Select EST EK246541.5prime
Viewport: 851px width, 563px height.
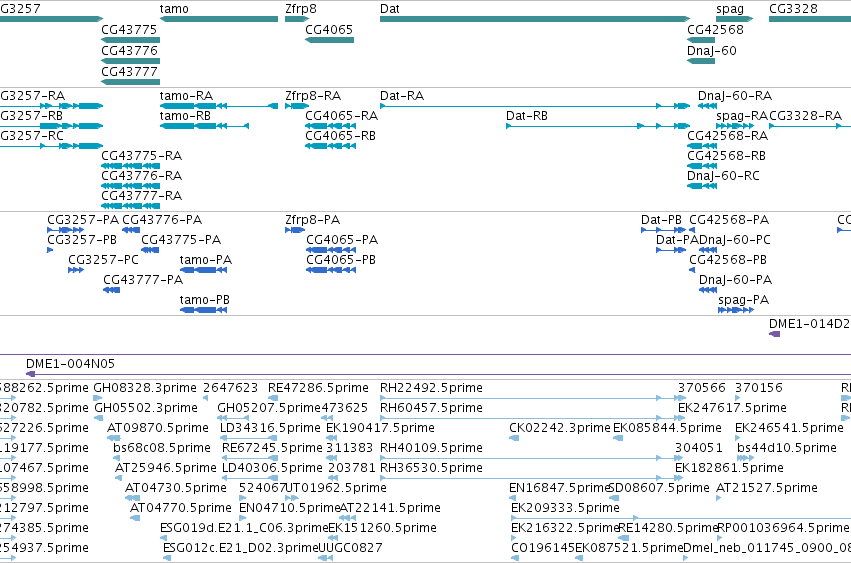[789, 428]
